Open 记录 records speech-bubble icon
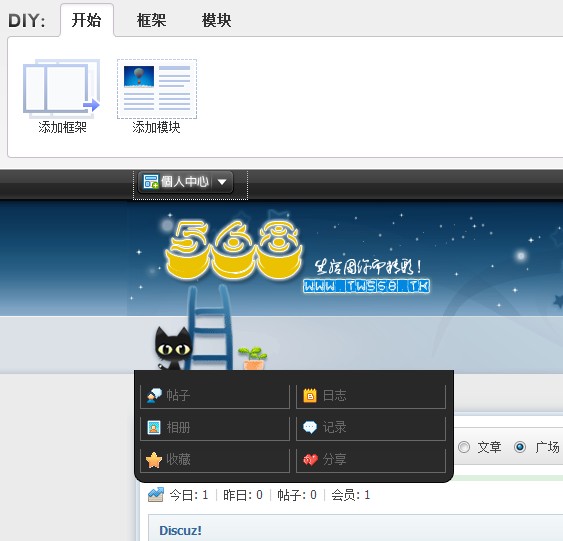 (x=310, y=427)
